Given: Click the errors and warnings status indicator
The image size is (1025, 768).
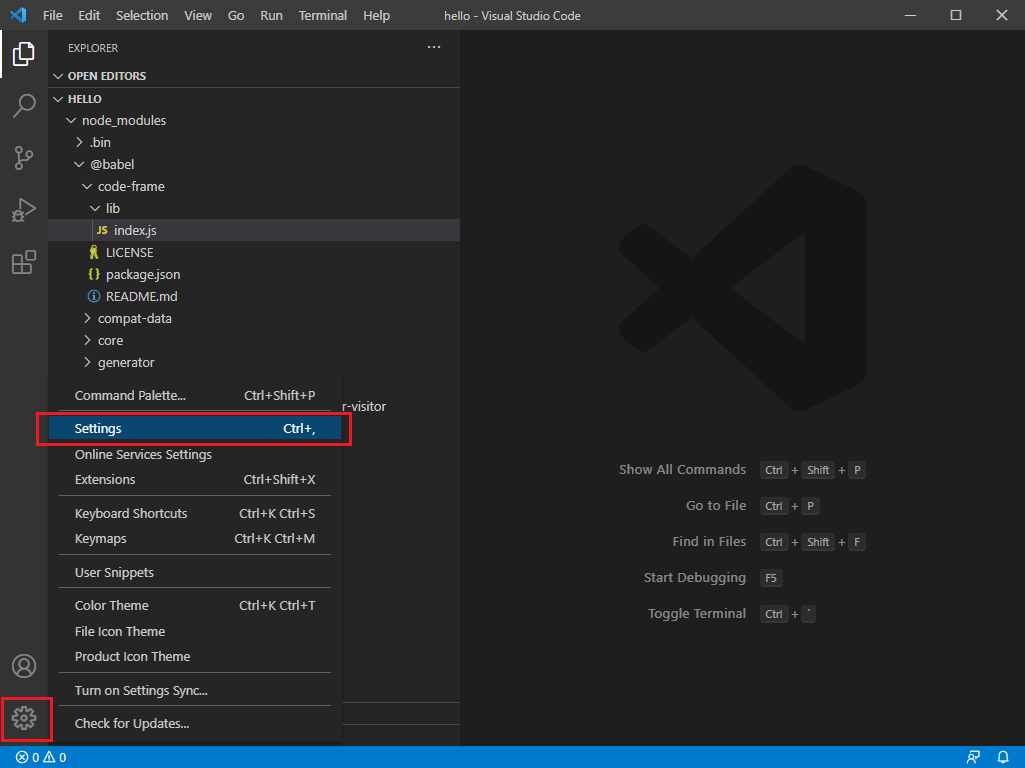Looking at the screenshot, I should click(41, 757).
